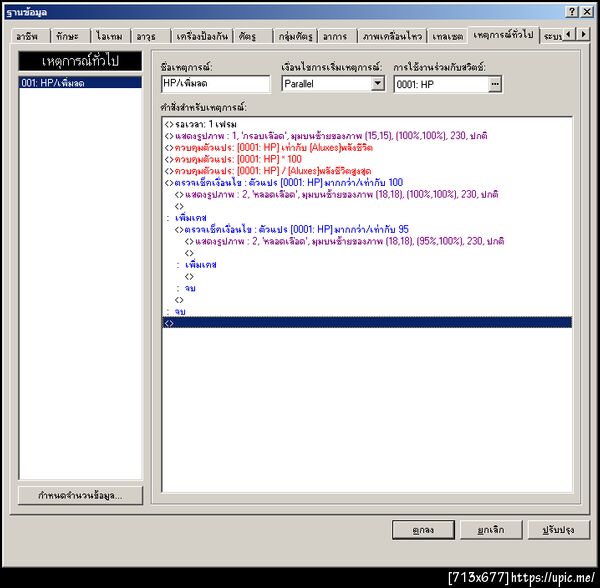Select the อาวุธ tab
The height and width of the screenshot is (588, 600).
click(151, 37)
